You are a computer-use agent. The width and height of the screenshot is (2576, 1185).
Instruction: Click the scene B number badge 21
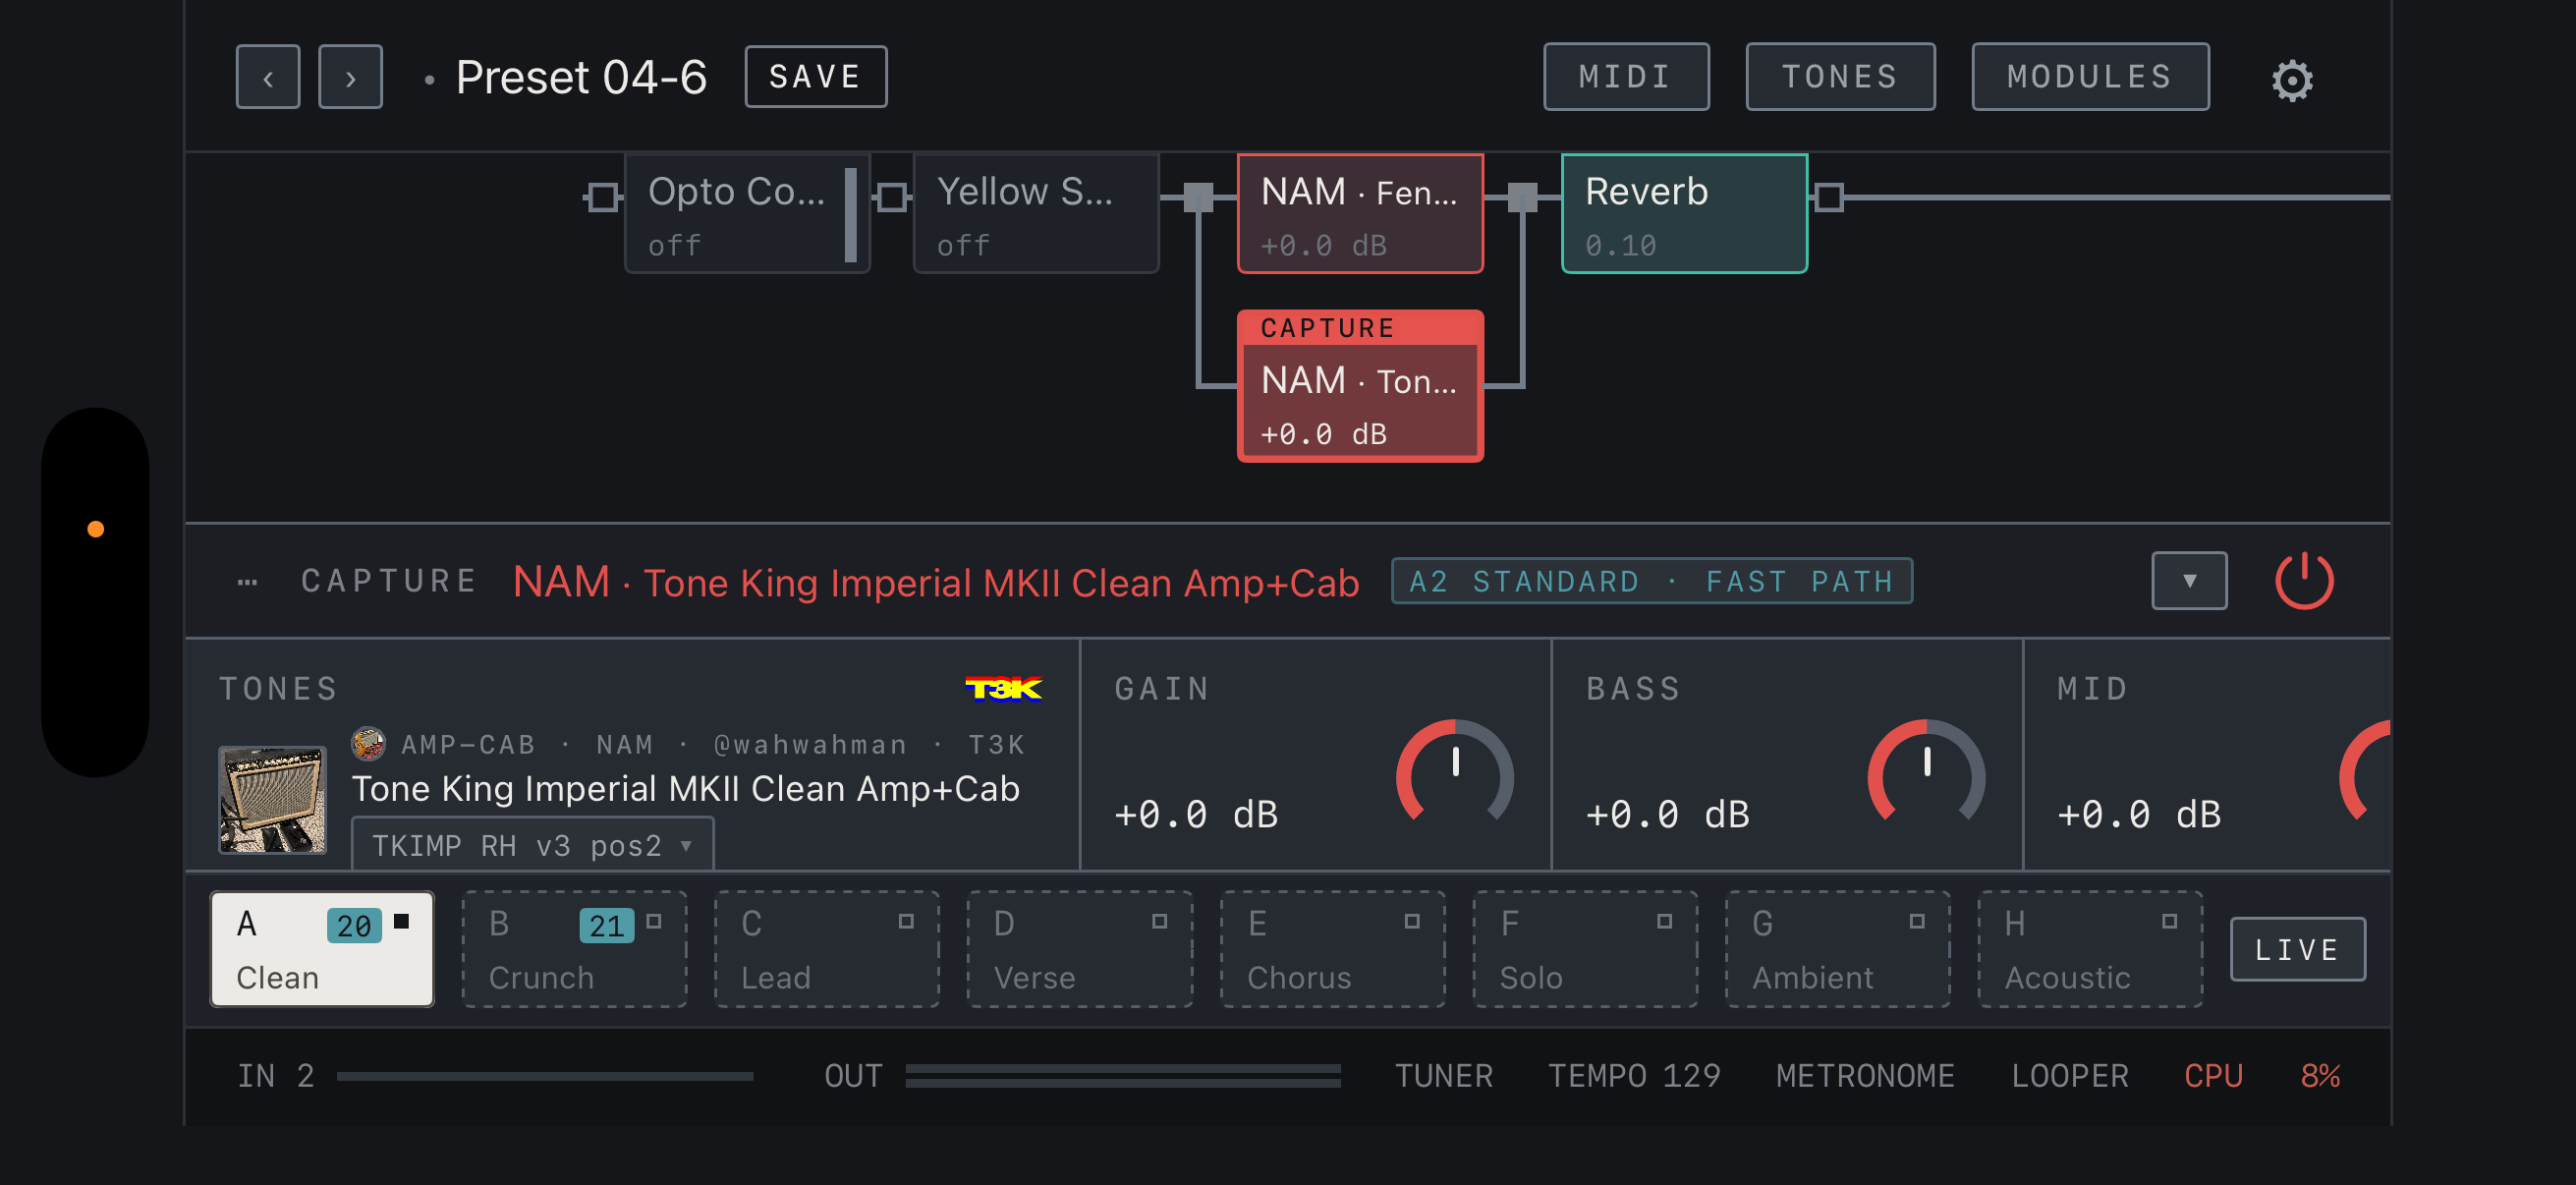[606, 925]
